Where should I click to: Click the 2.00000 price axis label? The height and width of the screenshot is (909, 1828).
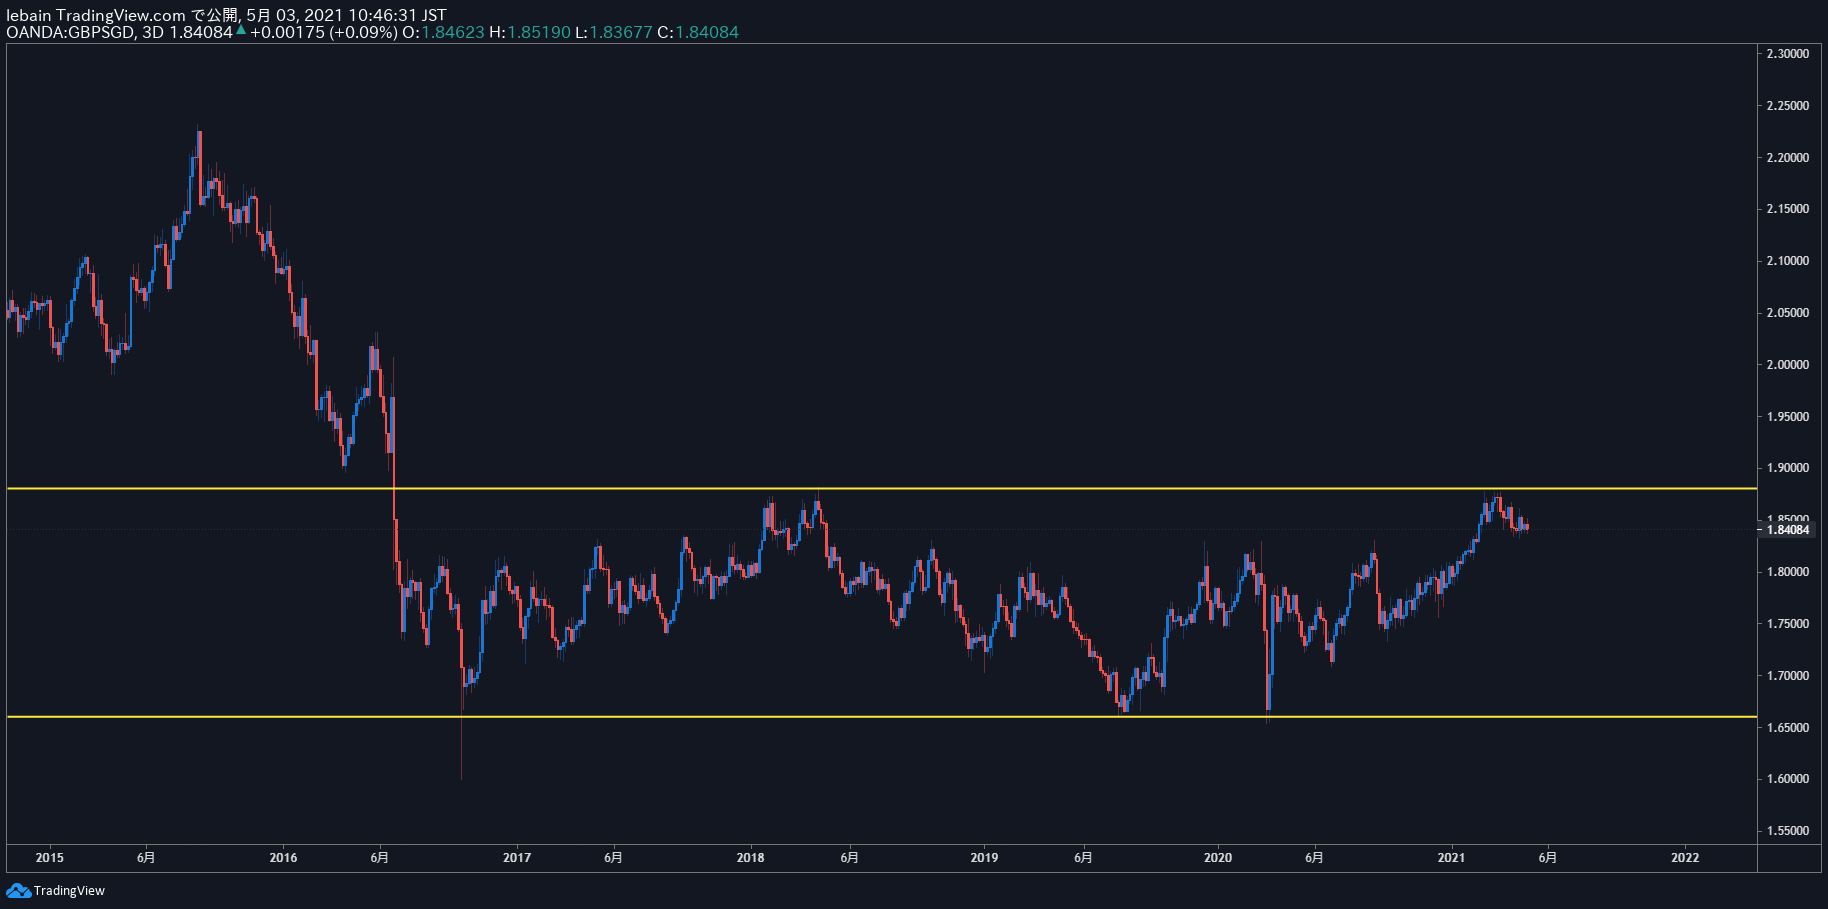pos(1787,365)
